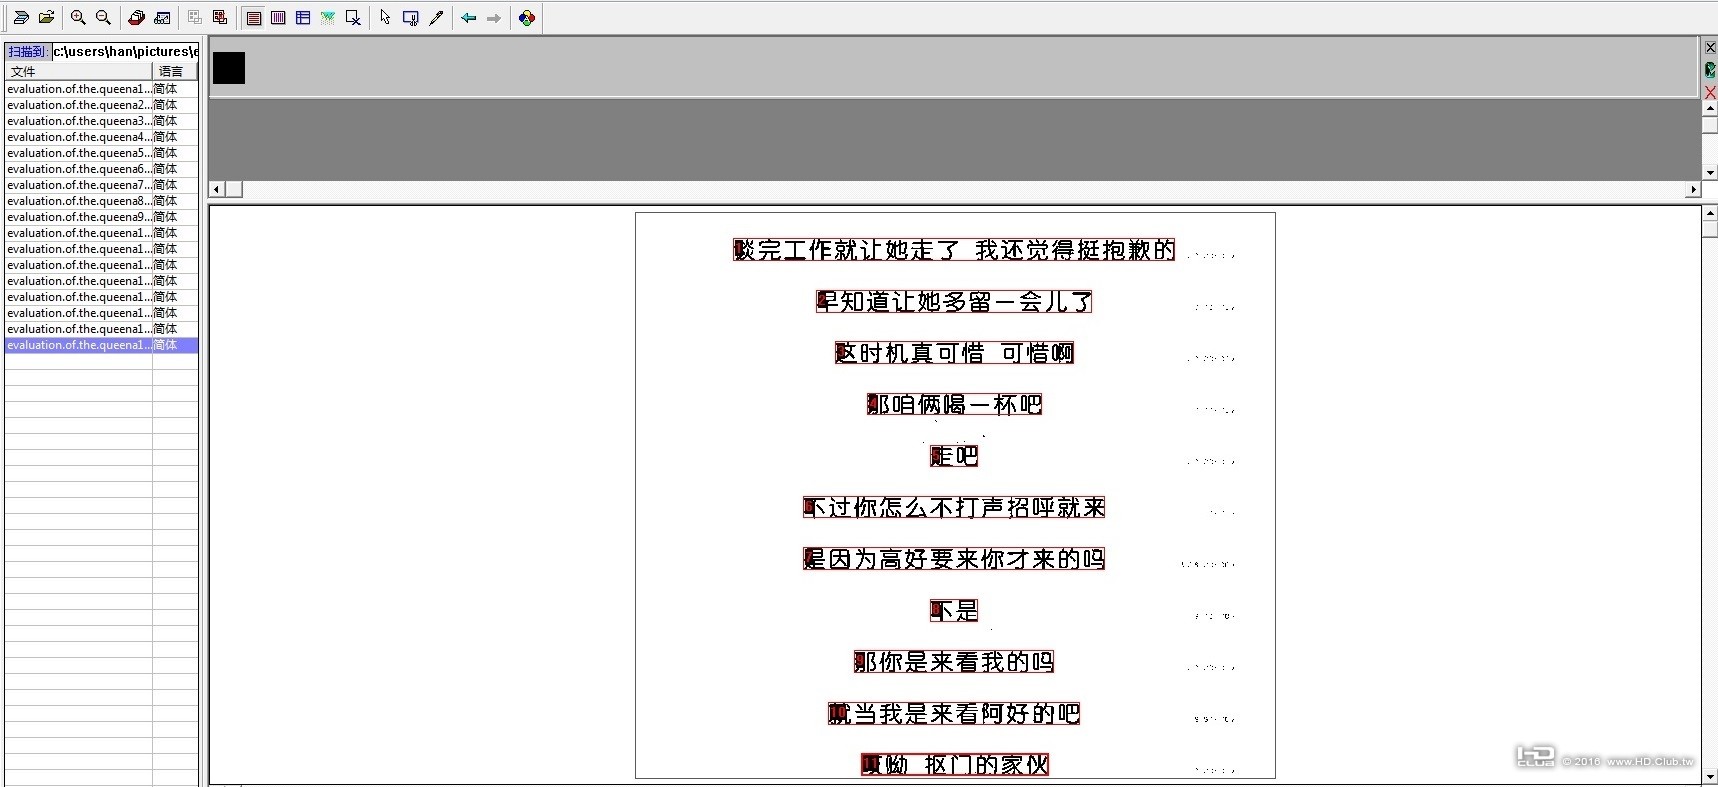Select the blue table layout icon

(x=303, y=18)
